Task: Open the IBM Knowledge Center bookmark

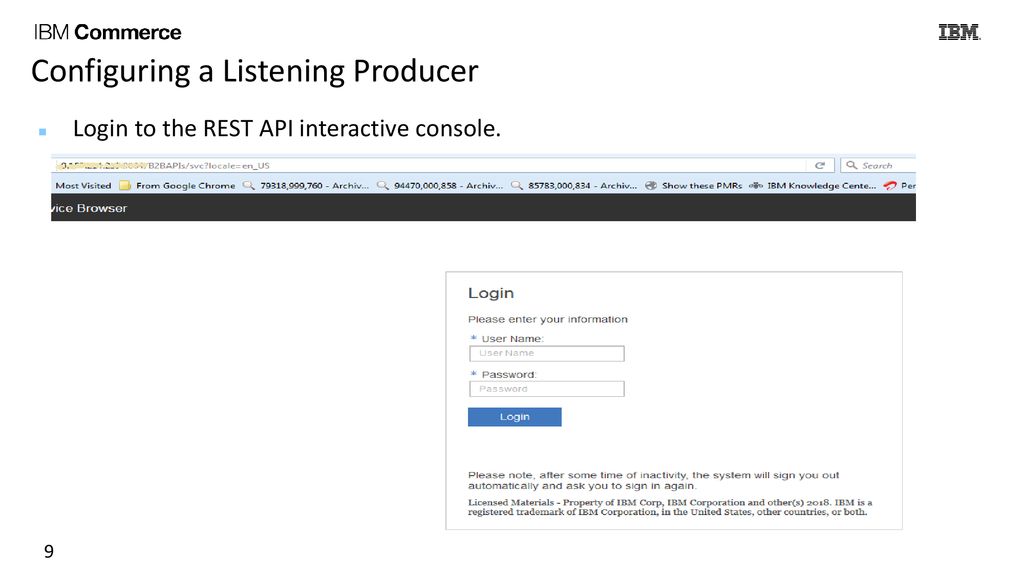Action: [813, 185]
